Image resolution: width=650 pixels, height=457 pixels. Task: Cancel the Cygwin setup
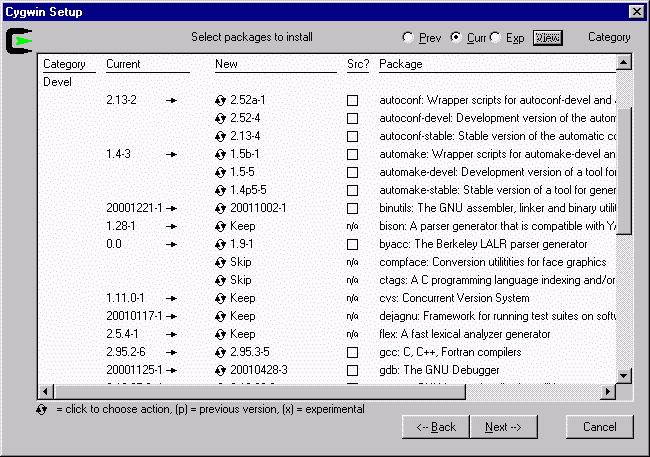(599, 427)
